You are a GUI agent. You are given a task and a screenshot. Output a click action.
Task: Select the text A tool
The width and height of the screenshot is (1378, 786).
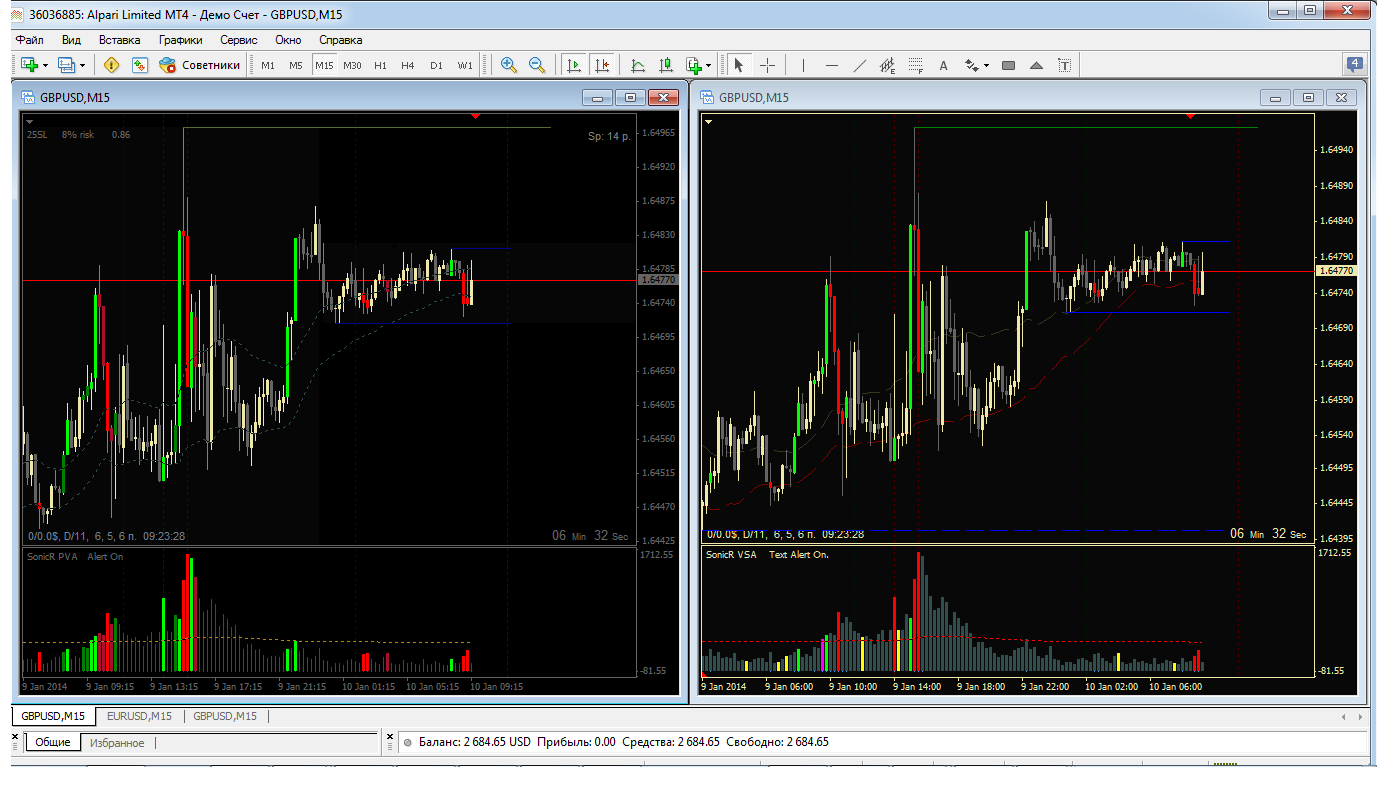point(943,65)
